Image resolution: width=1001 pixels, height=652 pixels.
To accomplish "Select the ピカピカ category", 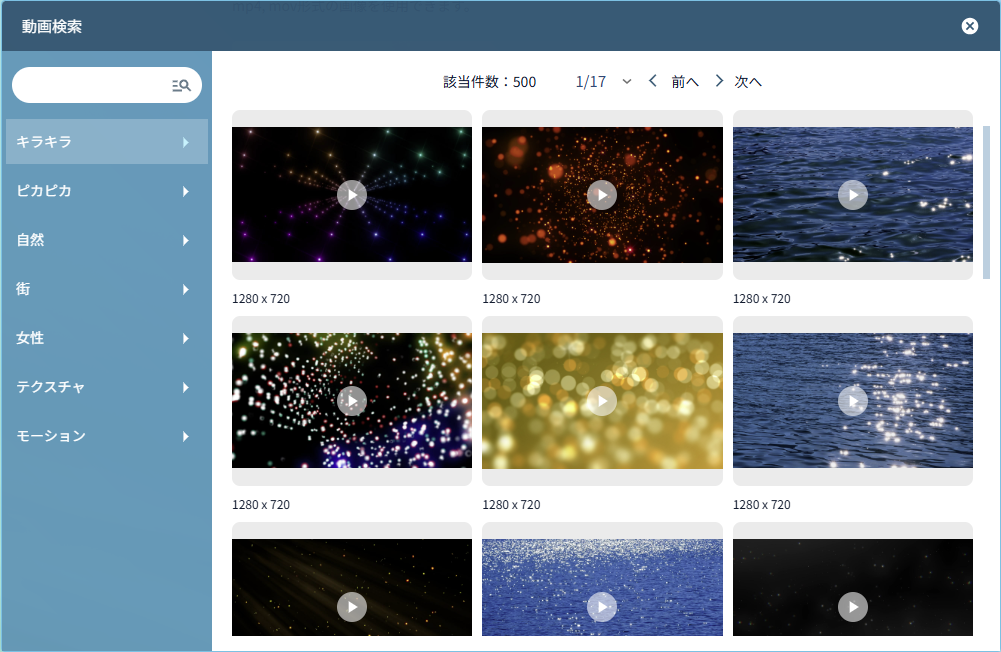I will click(x=107, y=191).
